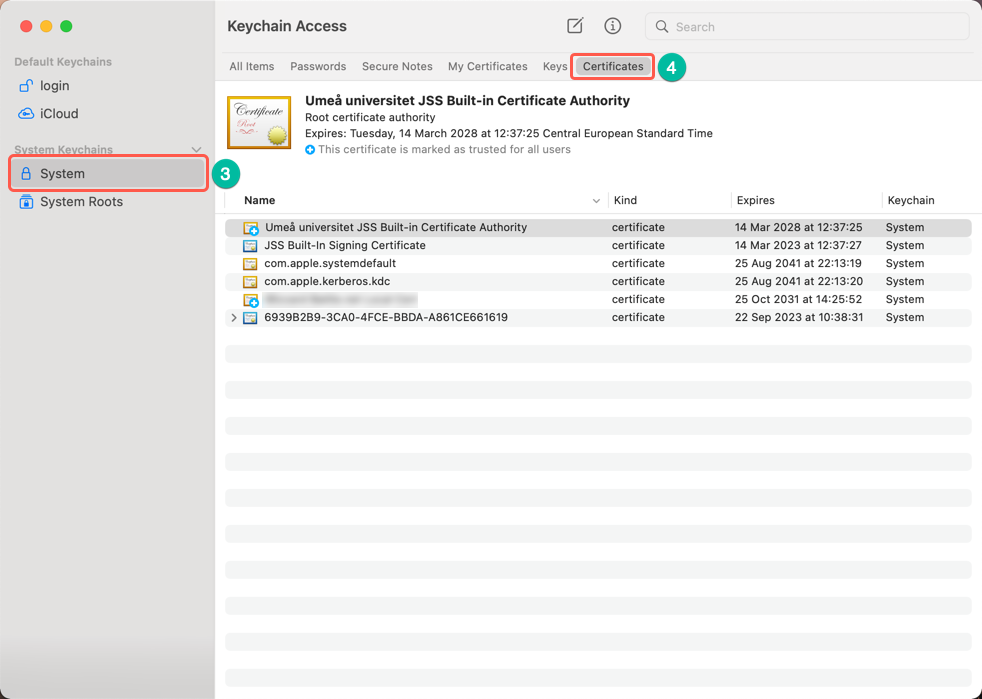Click the blue trusted plus badge icon
982x699 pixels.
click(309, 150)
